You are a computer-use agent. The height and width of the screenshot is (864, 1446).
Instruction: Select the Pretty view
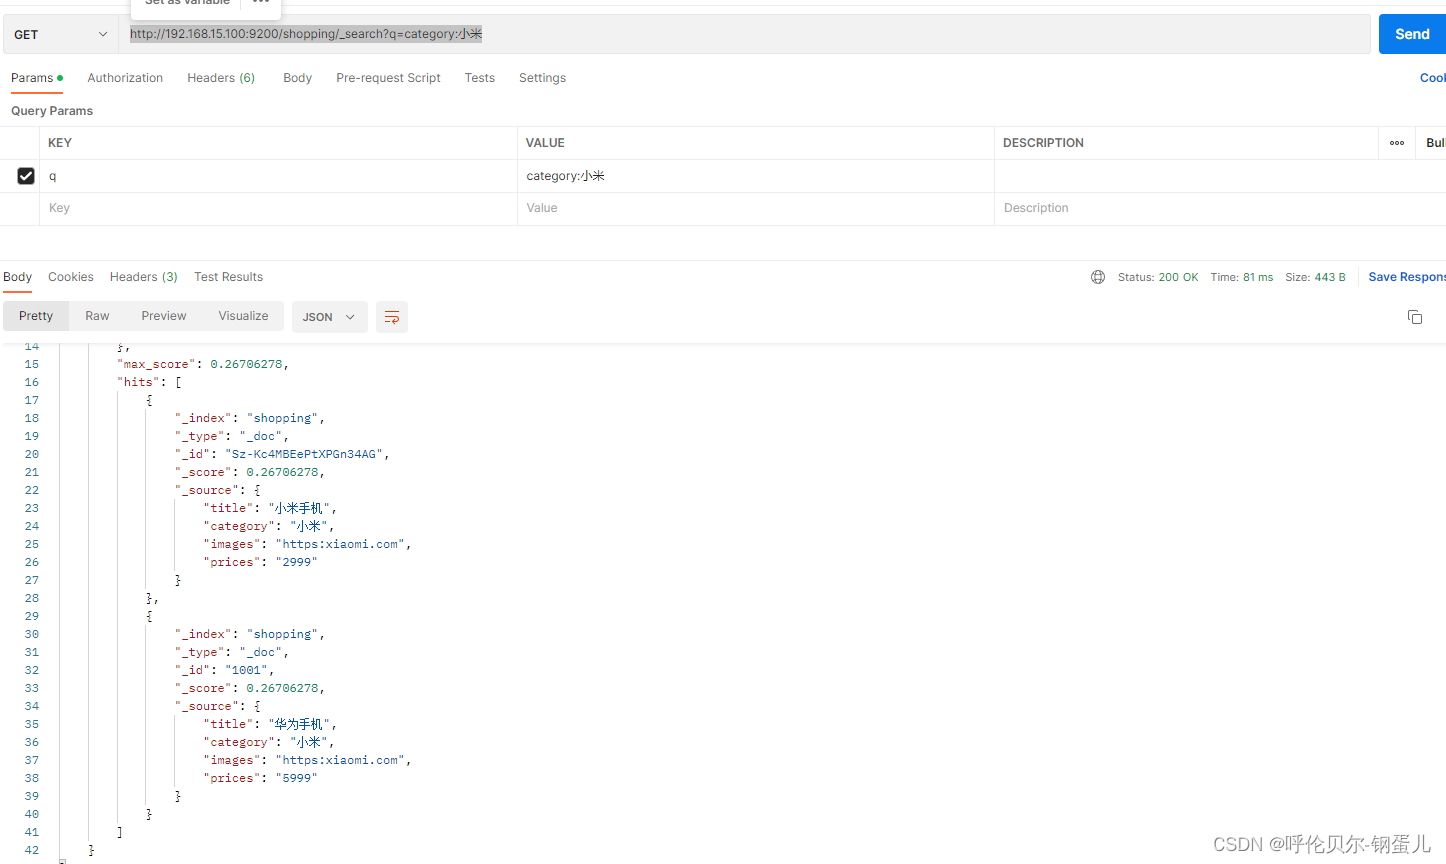coord(36,316)
